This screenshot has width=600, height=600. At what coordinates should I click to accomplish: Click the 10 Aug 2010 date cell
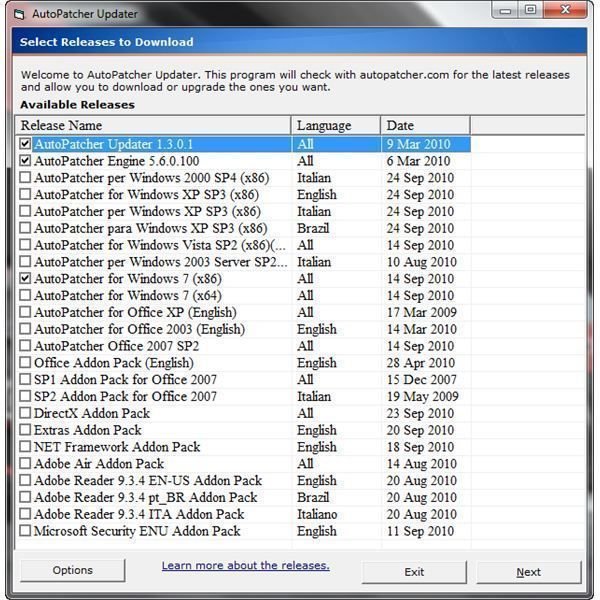tap(422, 262)
